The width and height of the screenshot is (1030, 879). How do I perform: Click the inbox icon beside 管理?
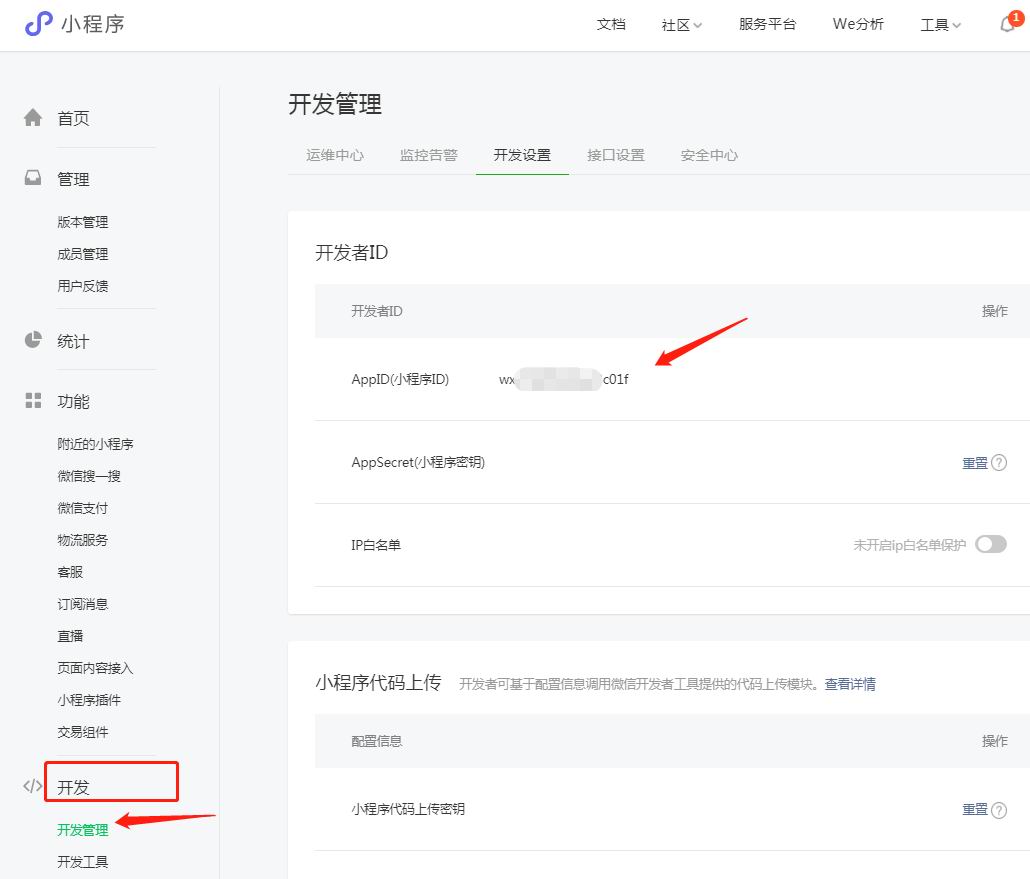pos(33,178)
